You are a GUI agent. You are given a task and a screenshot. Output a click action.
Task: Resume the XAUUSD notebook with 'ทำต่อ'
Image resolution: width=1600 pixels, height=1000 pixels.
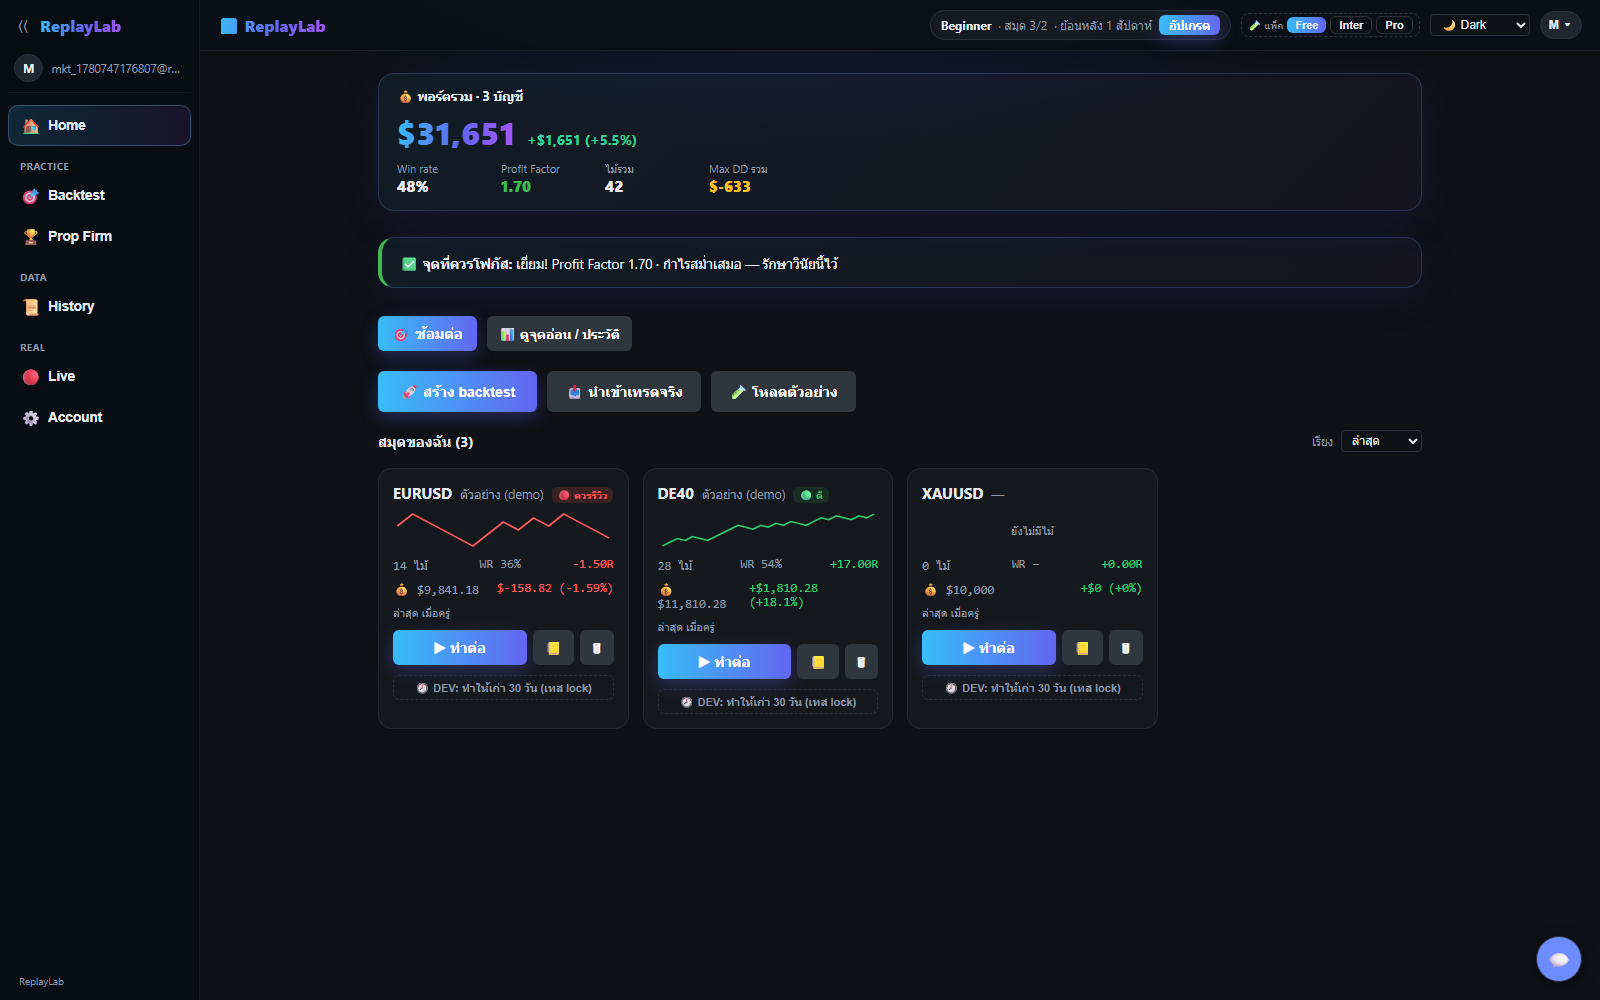(x=989, y=648)
